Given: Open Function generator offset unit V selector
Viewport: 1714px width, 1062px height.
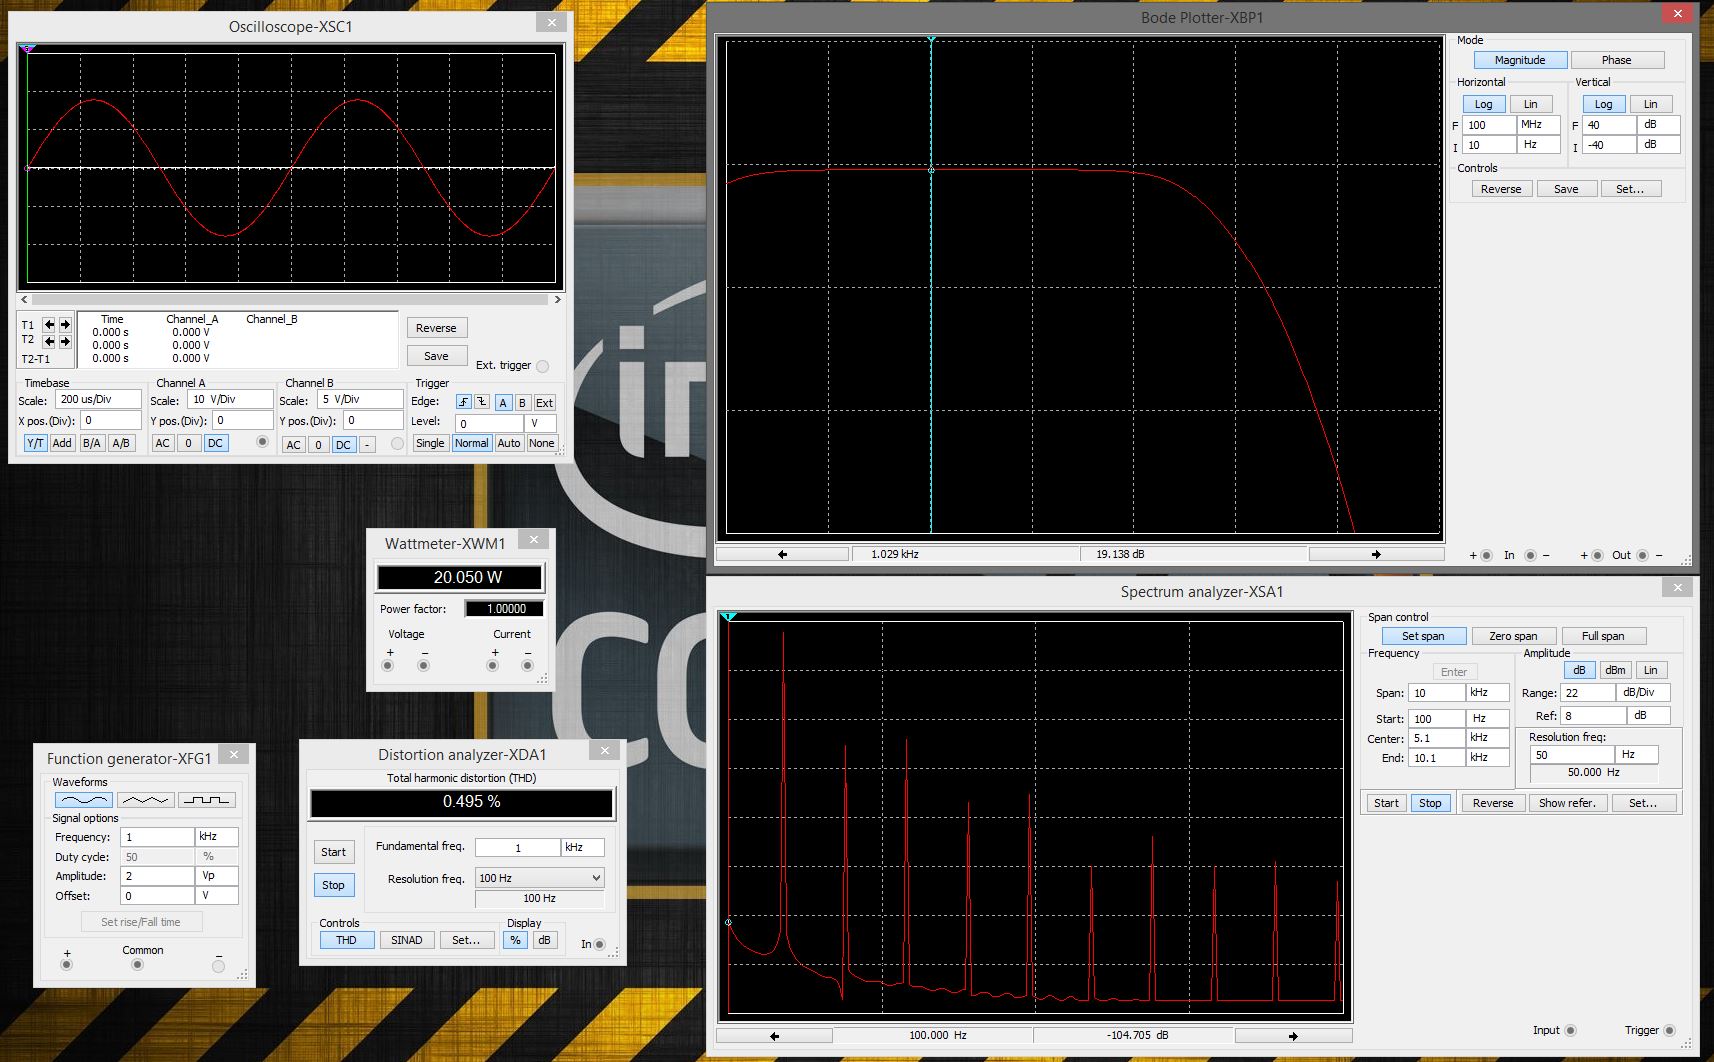Looking at the screenshot, I should [217, 896].
